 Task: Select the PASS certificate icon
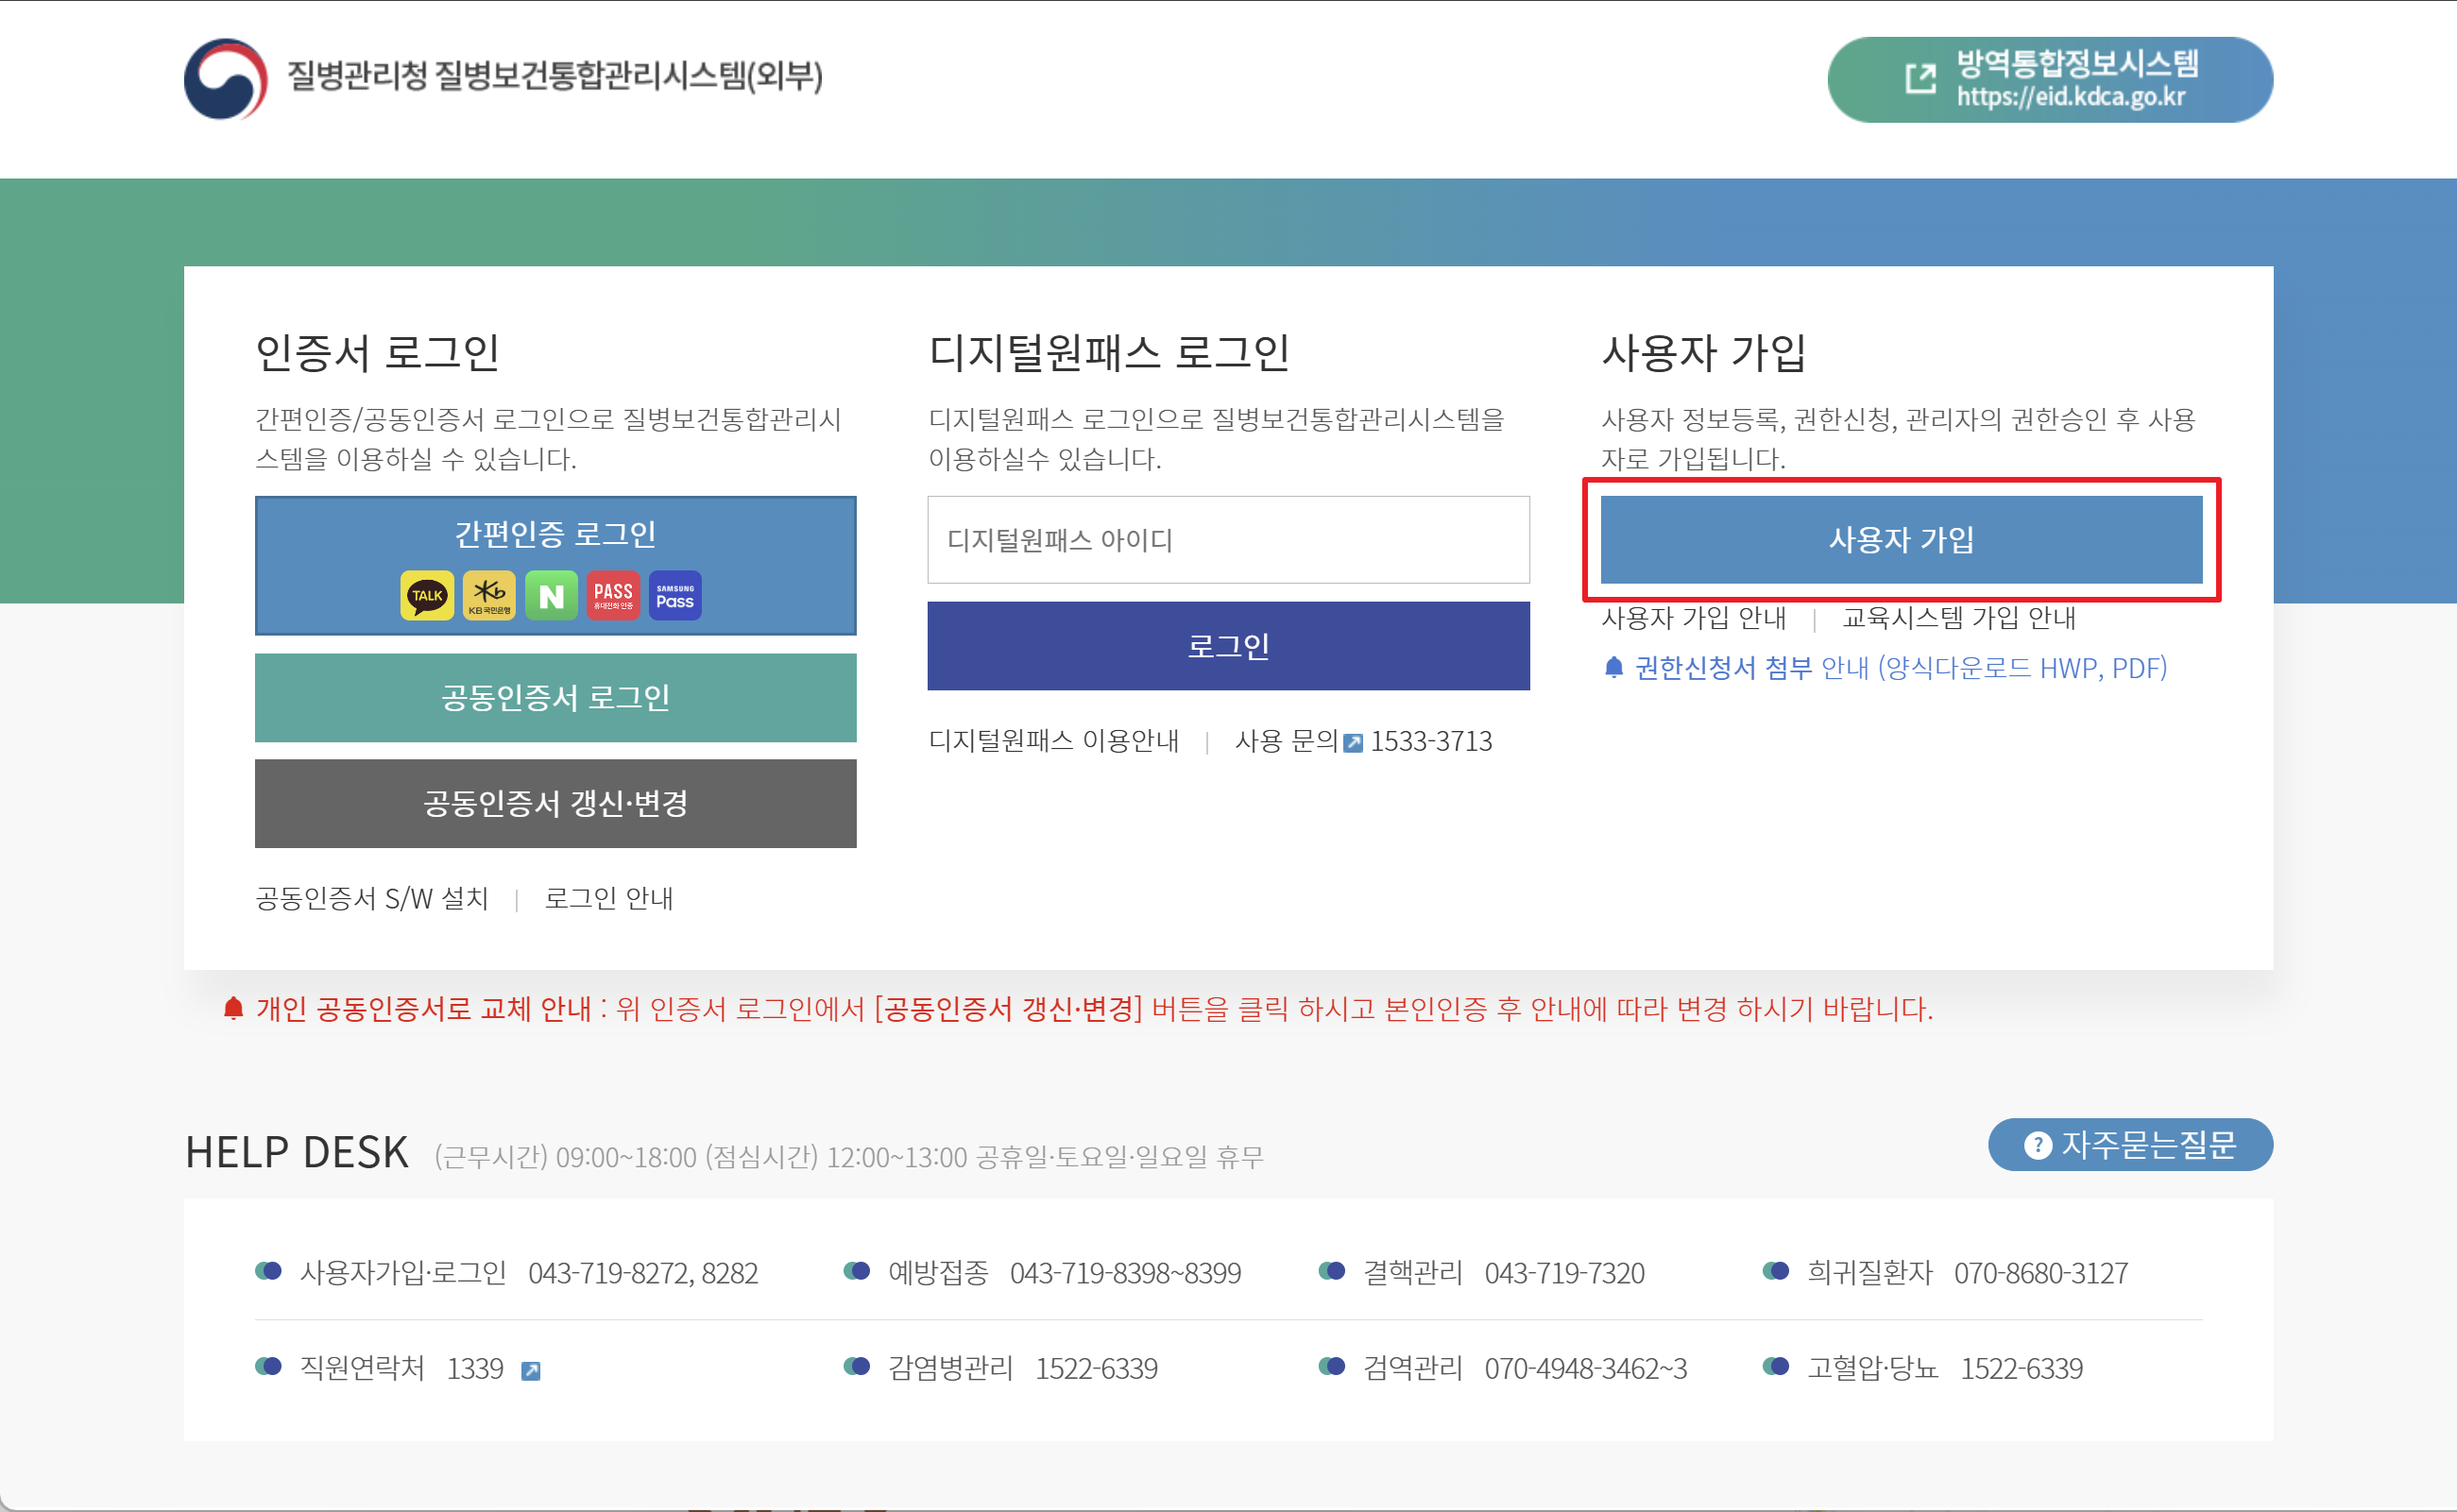613,596
